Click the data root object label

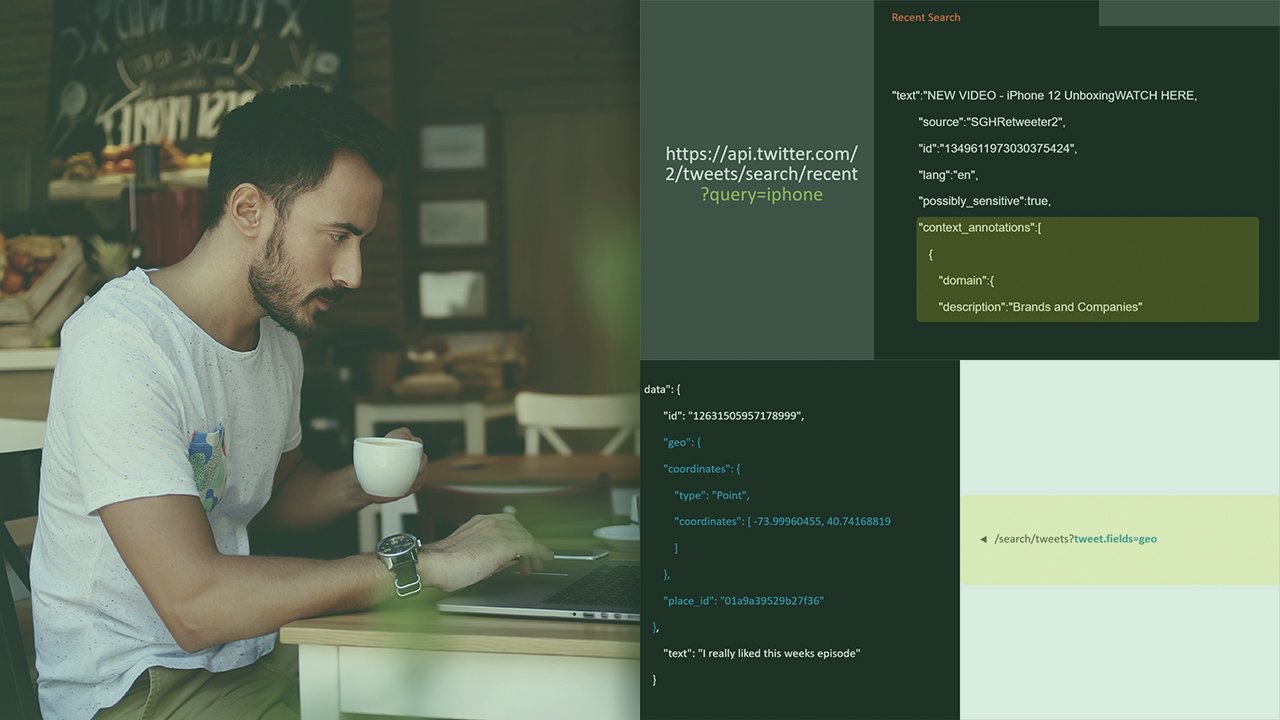pyautogui.click(x=660, y=388)
